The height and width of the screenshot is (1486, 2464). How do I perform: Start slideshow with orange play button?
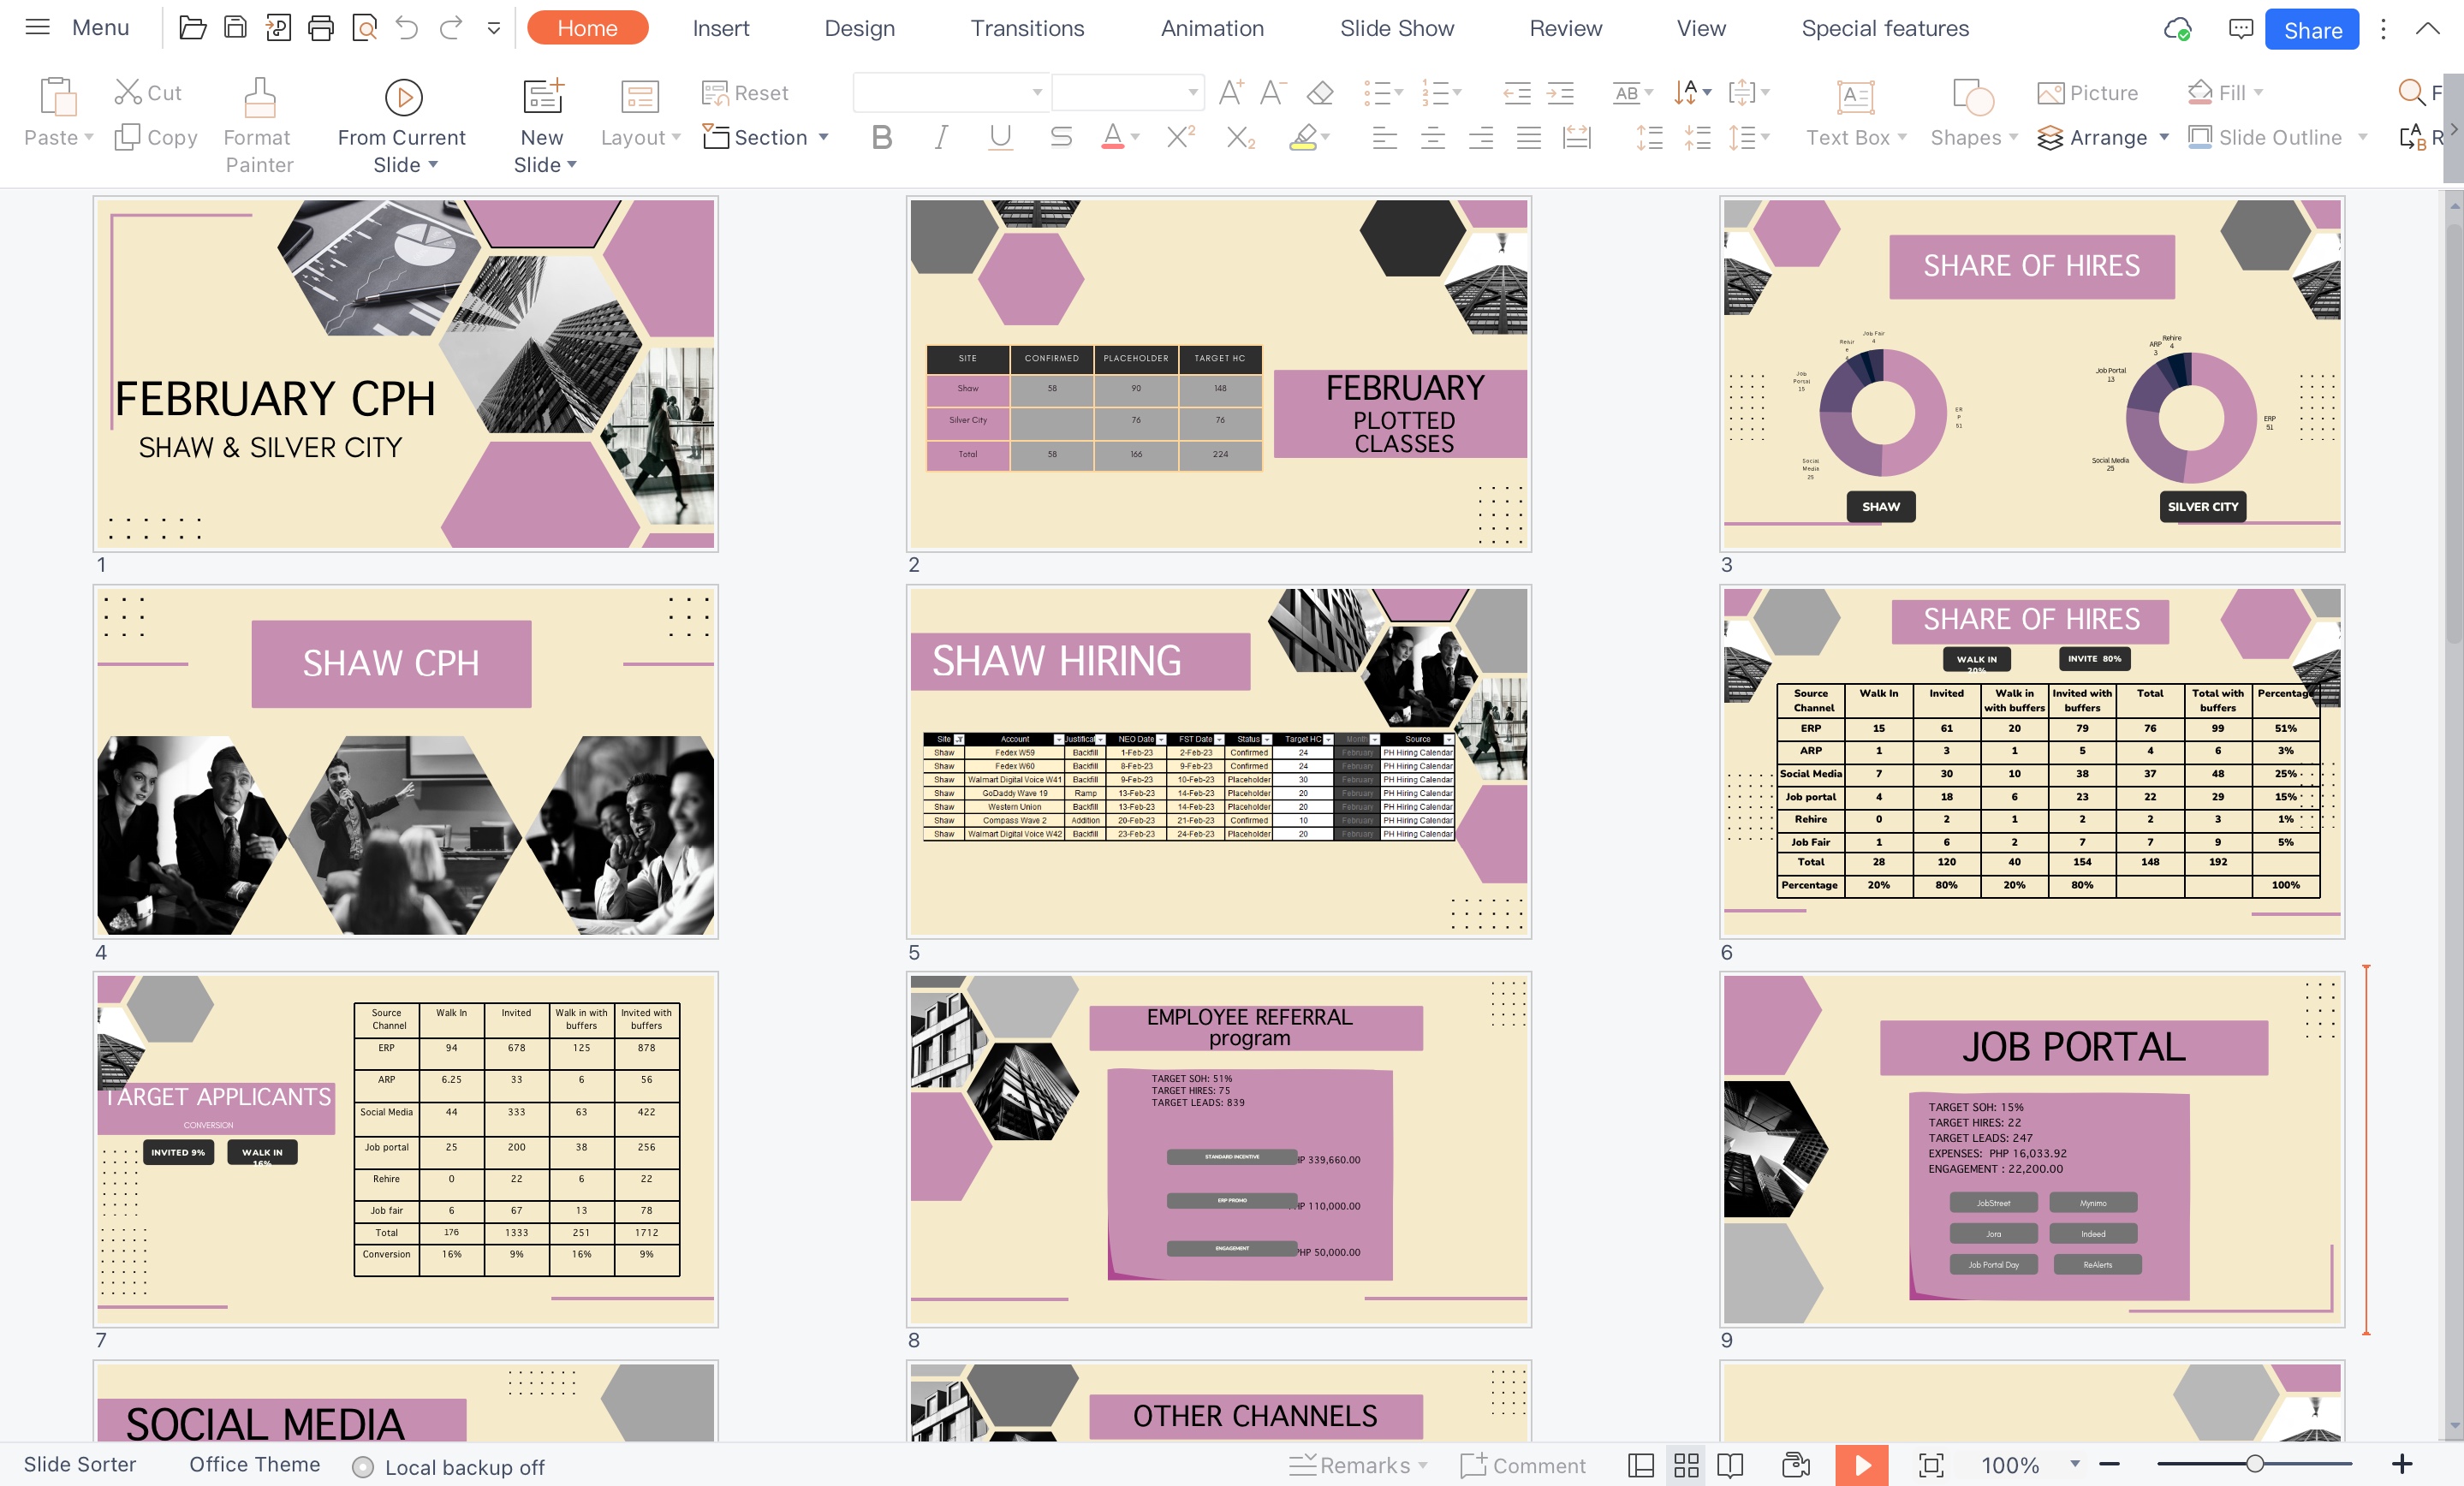[x=1861, y=1465]
